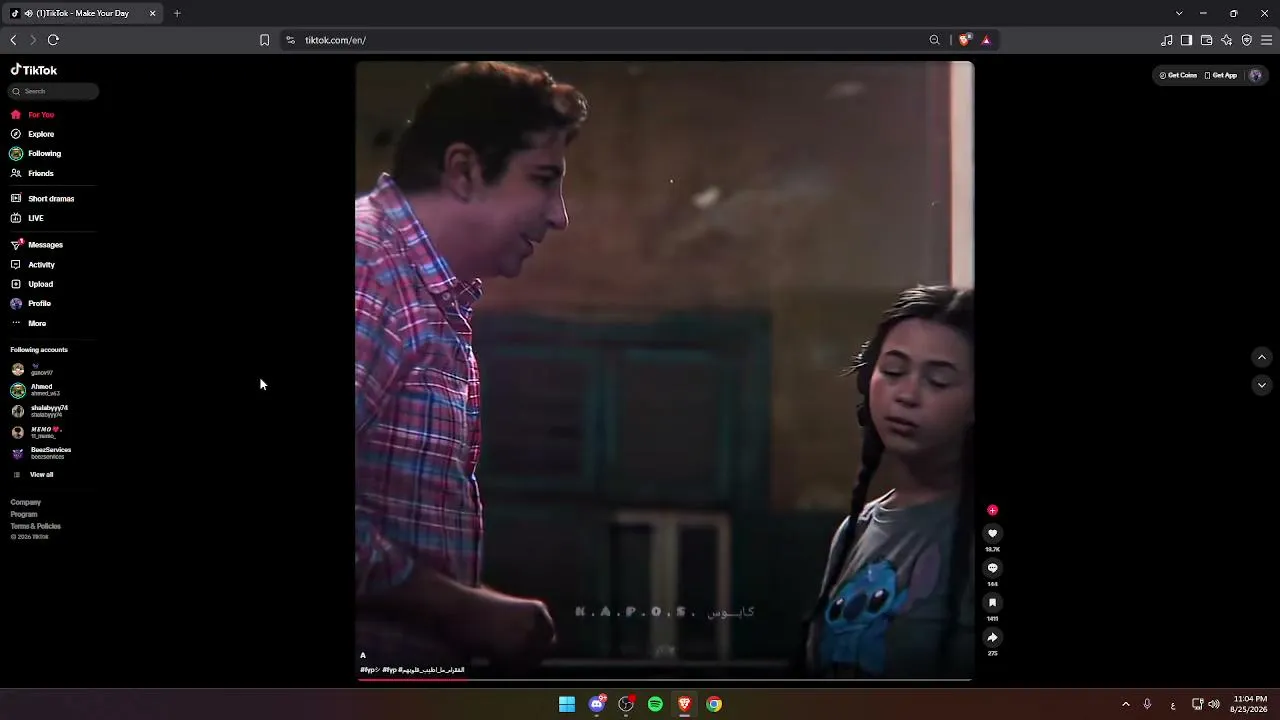
Task: Close the TikTok browser tab
Action: coord(152,13)
